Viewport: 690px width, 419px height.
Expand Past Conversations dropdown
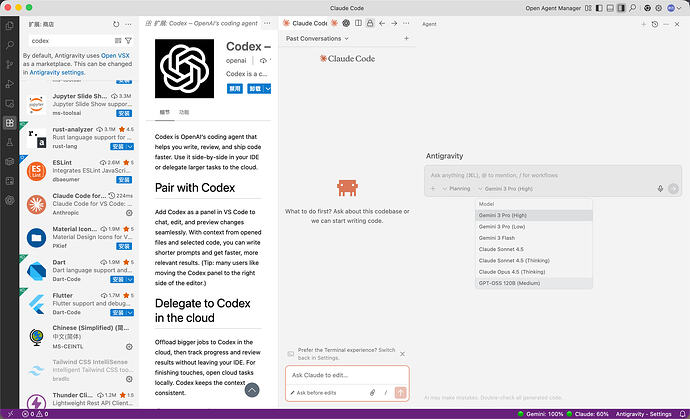(x=317, y=39)
